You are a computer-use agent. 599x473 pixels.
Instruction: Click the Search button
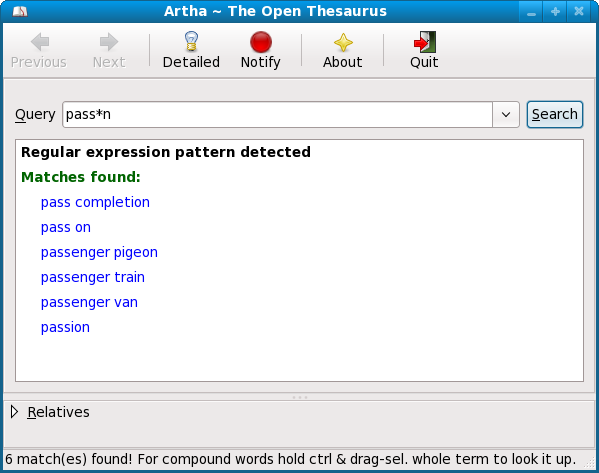tap(555, 114)
